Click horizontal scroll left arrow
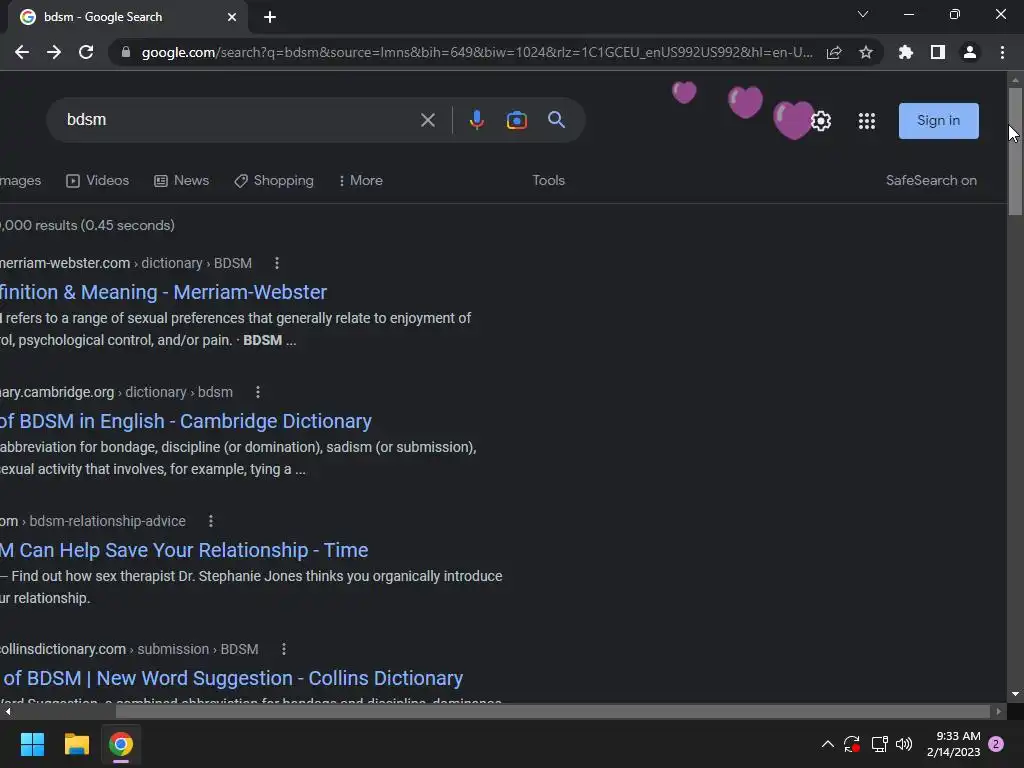The height and width of the screenshot is (768, 1024). [x=7, y=711]
